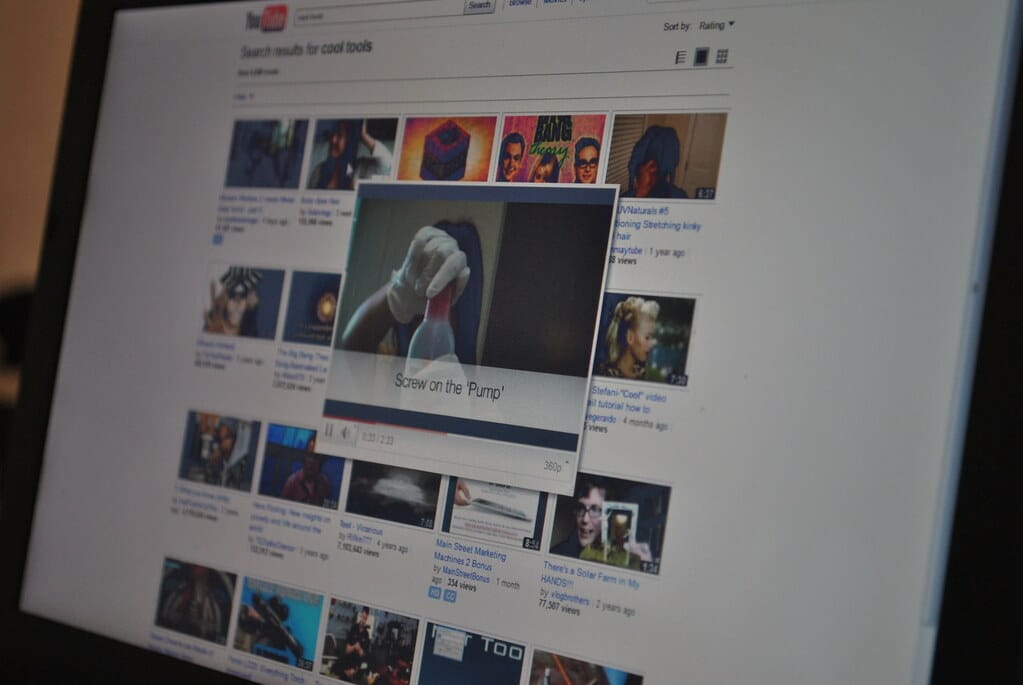1023x685 pixels.
Task: Click the Search button
Action: 479,5
